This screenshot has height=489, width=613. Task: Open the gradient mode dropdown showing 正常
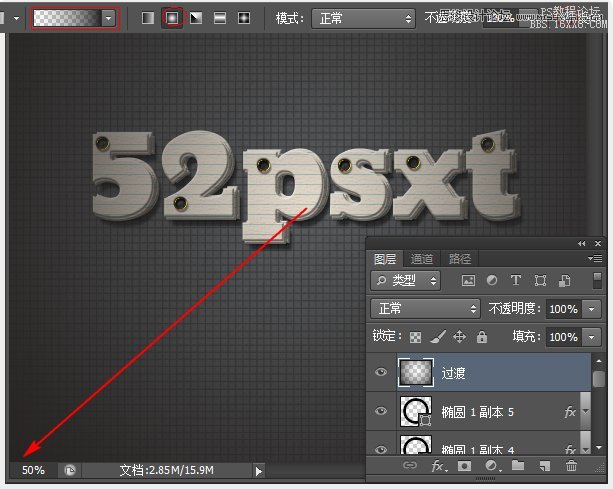pyautogui.click(x=363, y=18)
